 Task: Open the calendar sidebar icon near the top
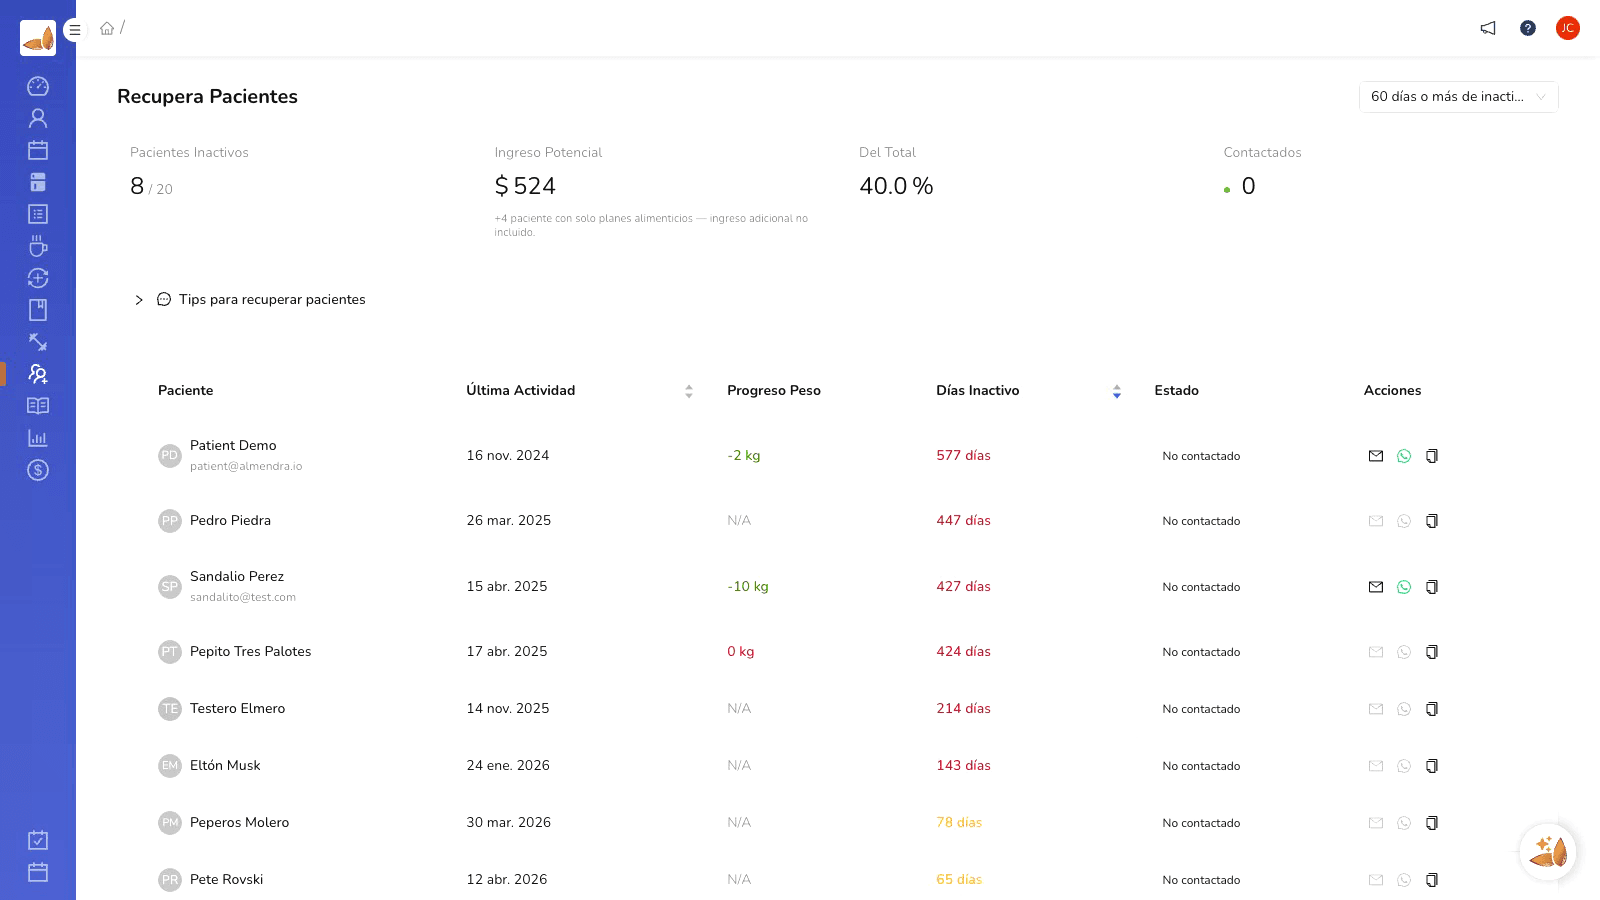coord(38,150)
